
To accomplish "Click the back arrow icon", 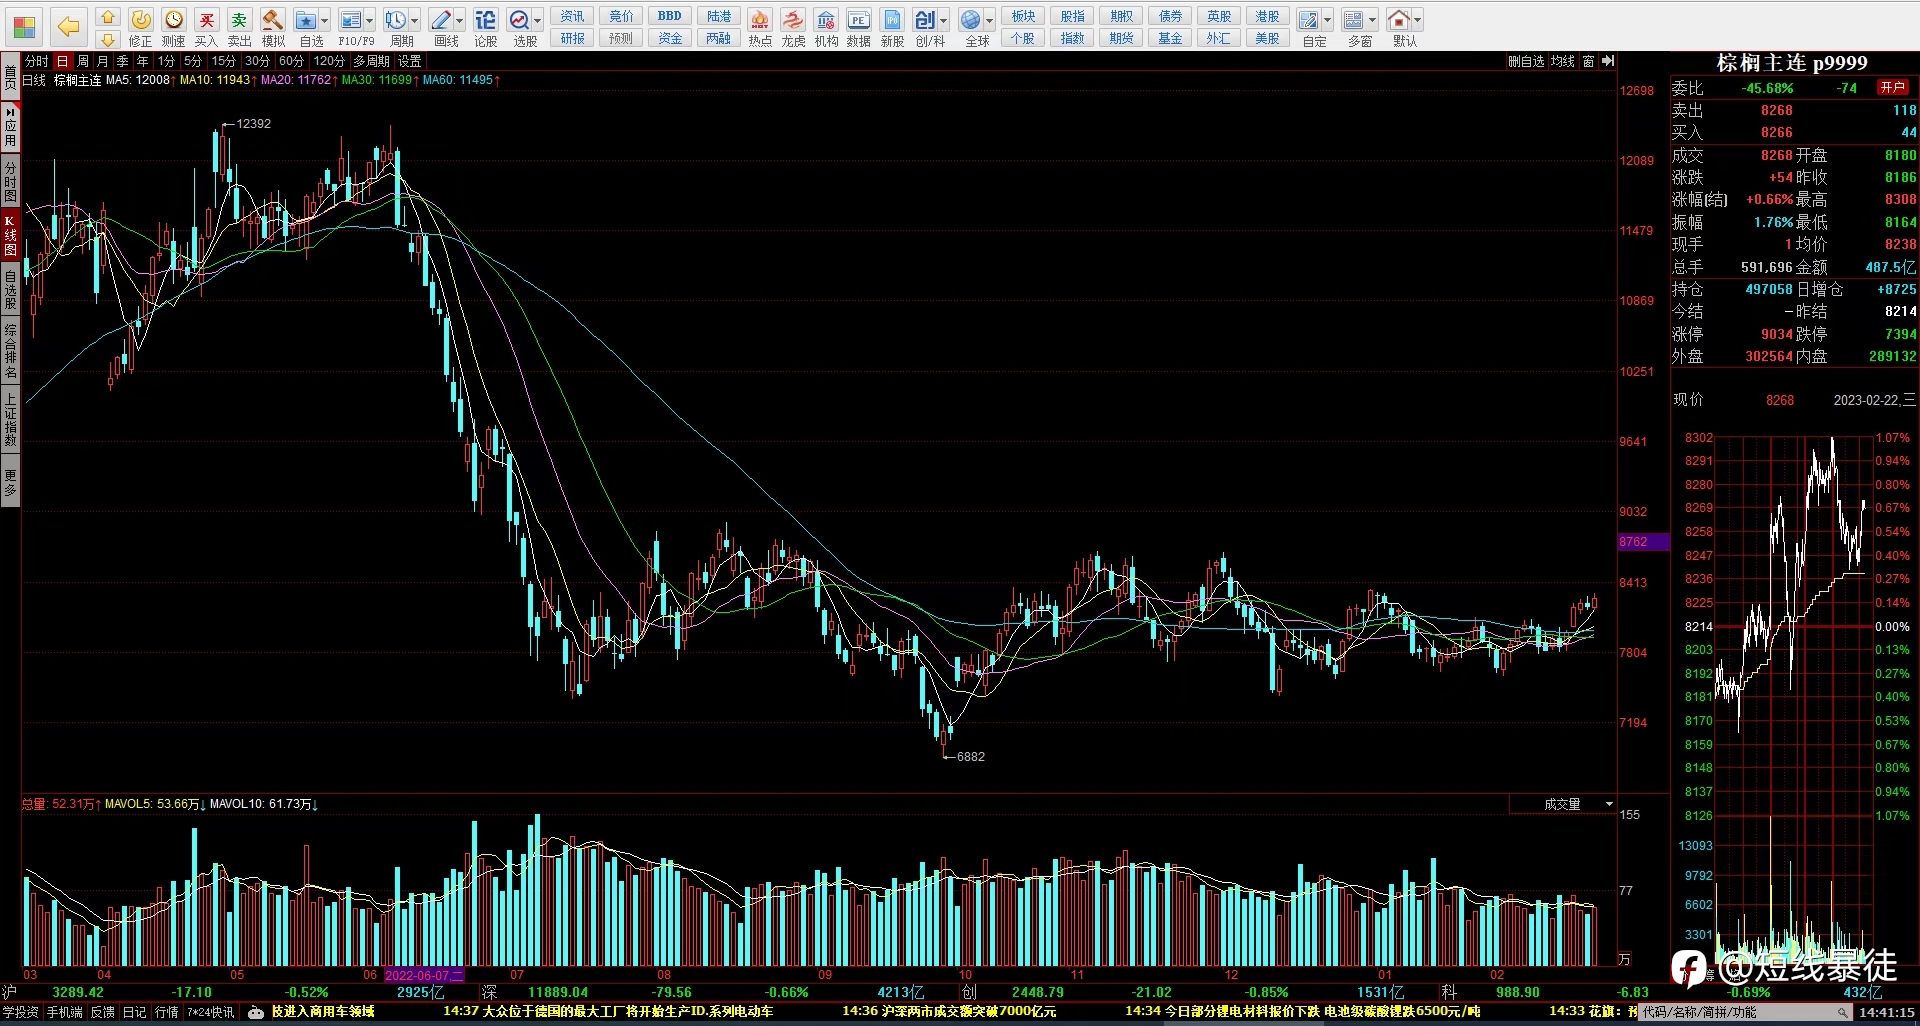I will 68,27.
